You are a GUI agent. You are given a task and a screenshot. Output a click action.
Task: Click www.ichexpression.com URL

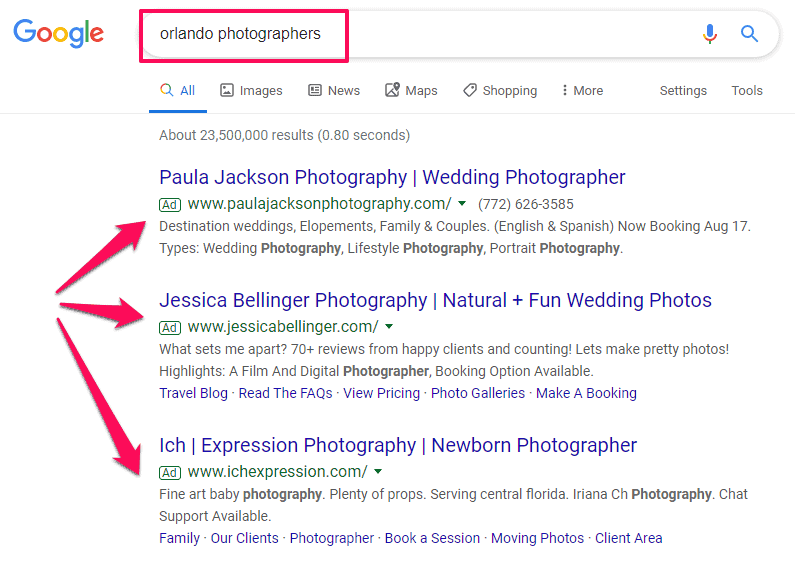(x=277, y=472)
